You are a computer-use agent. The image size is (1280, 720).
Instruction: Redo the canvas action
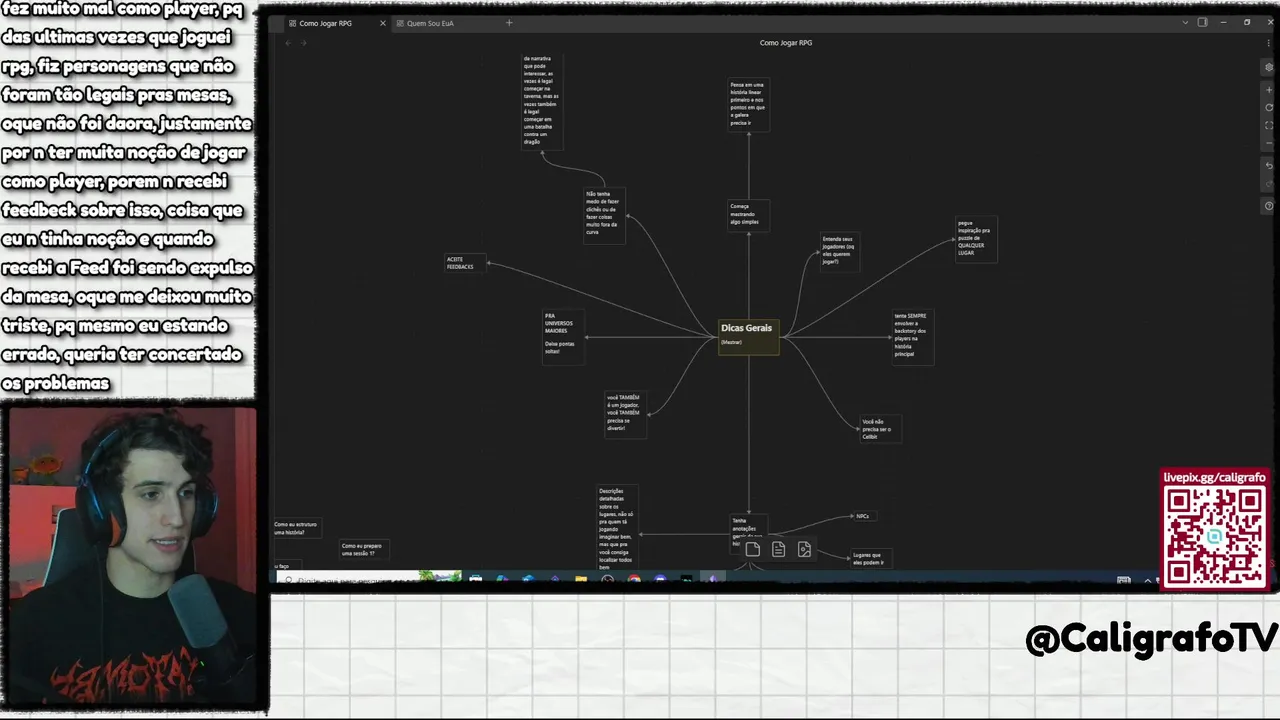tap(1269, 184)
